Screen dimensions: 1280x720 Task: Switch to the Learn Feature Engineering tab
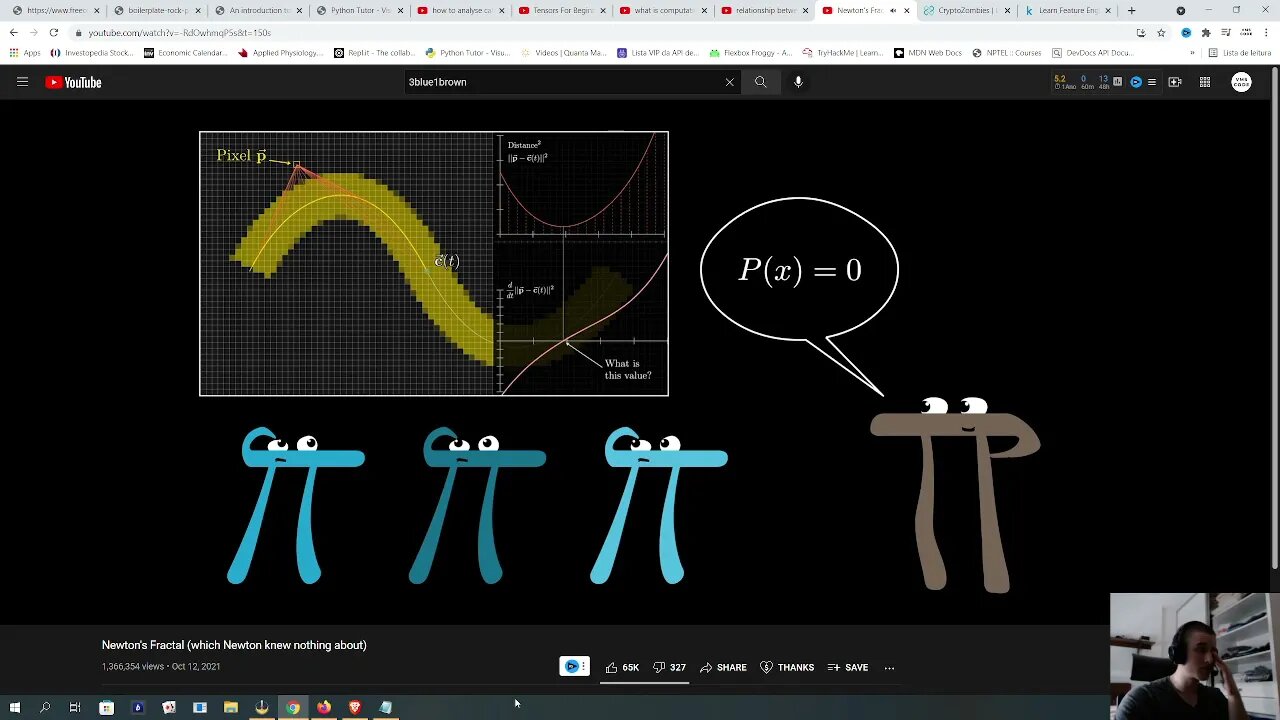click(1066, 10)
